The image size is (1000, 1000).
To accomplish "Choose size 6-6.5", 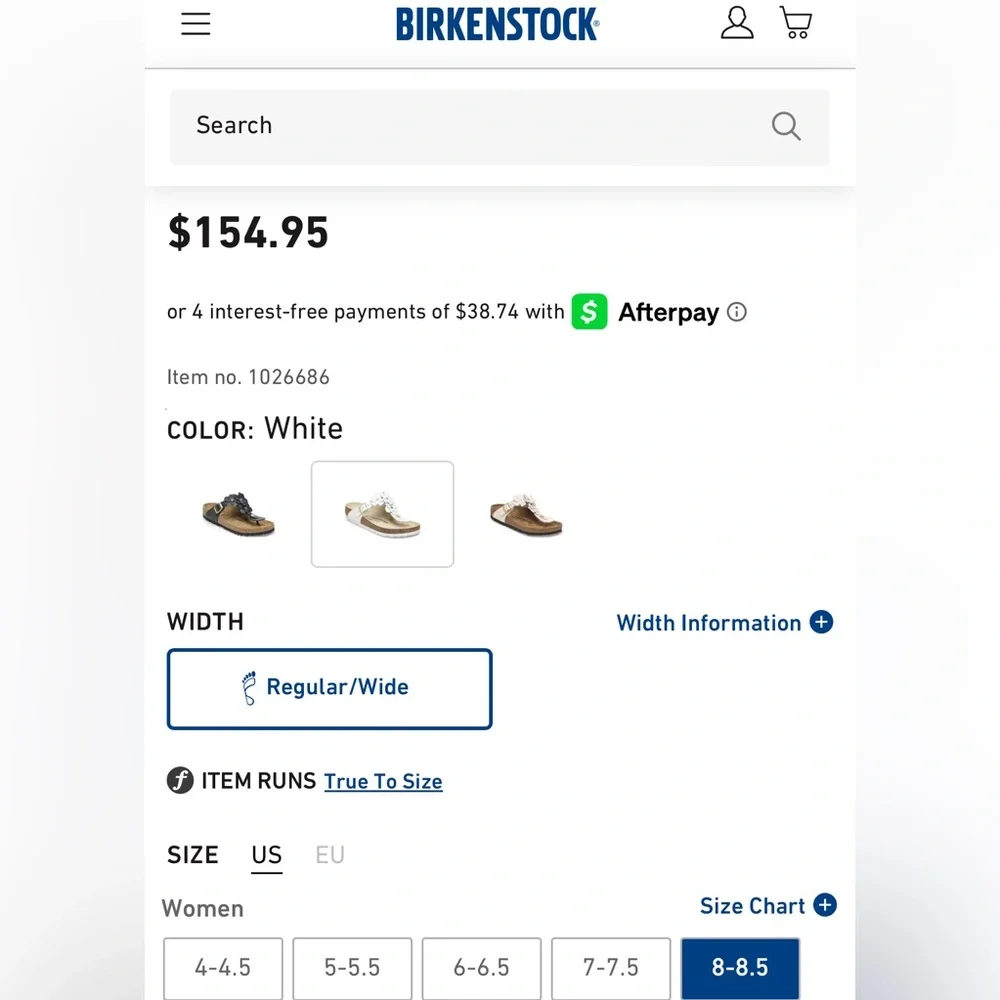I will pos(481,967).
